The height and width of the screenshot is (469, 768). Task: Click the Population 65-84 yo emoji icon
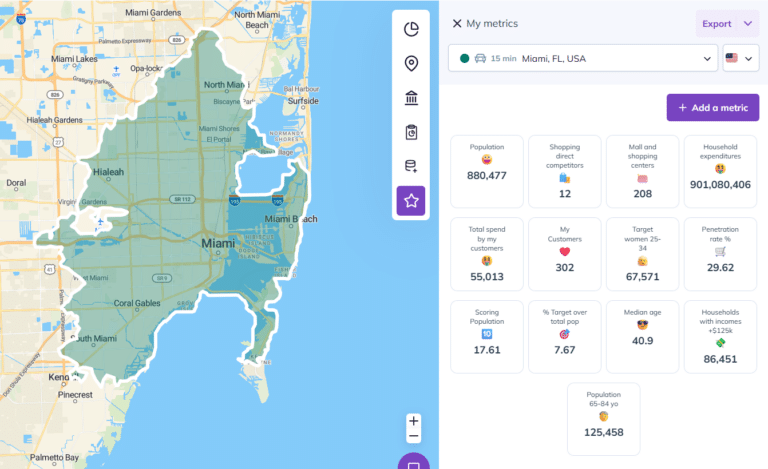603,416
